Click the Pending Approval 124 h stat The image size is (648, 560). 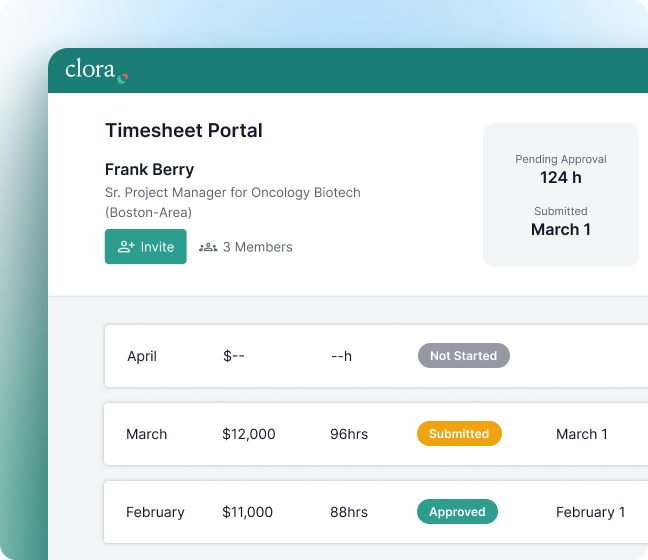click(x=561, y=169)
